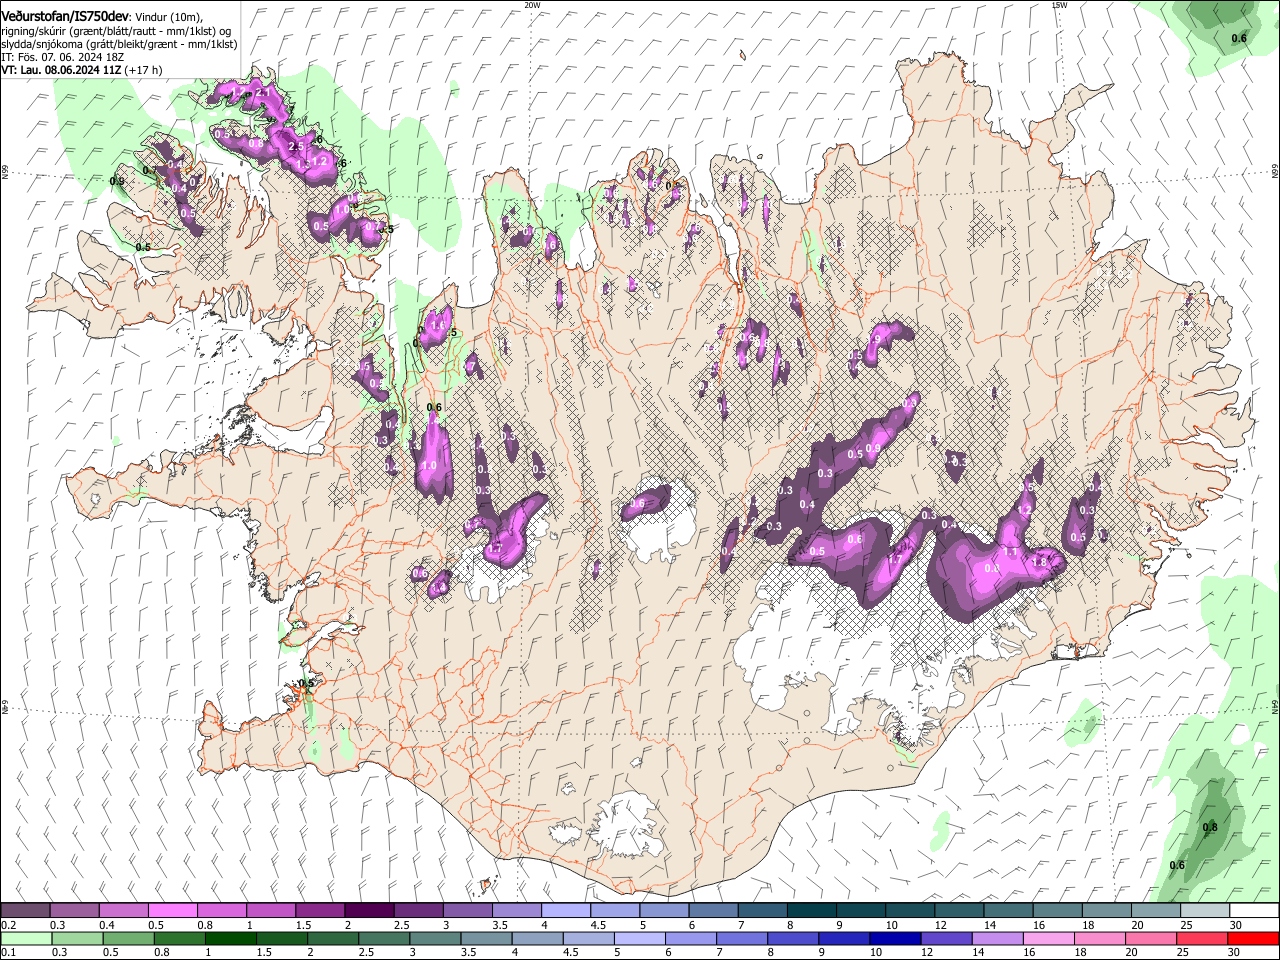Click the Veðurstofan/IS750dev title text
Viewport: 1280px width, 960px height.
pos(65,16)
